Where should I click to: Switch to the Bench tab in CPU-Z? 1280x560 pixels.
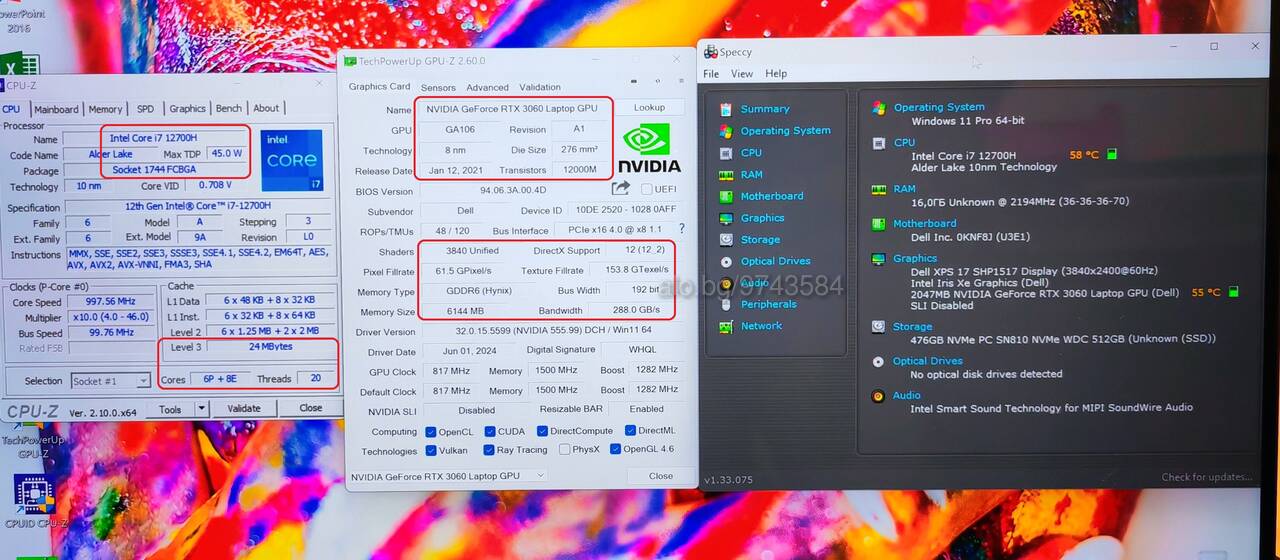pos(229,108)
